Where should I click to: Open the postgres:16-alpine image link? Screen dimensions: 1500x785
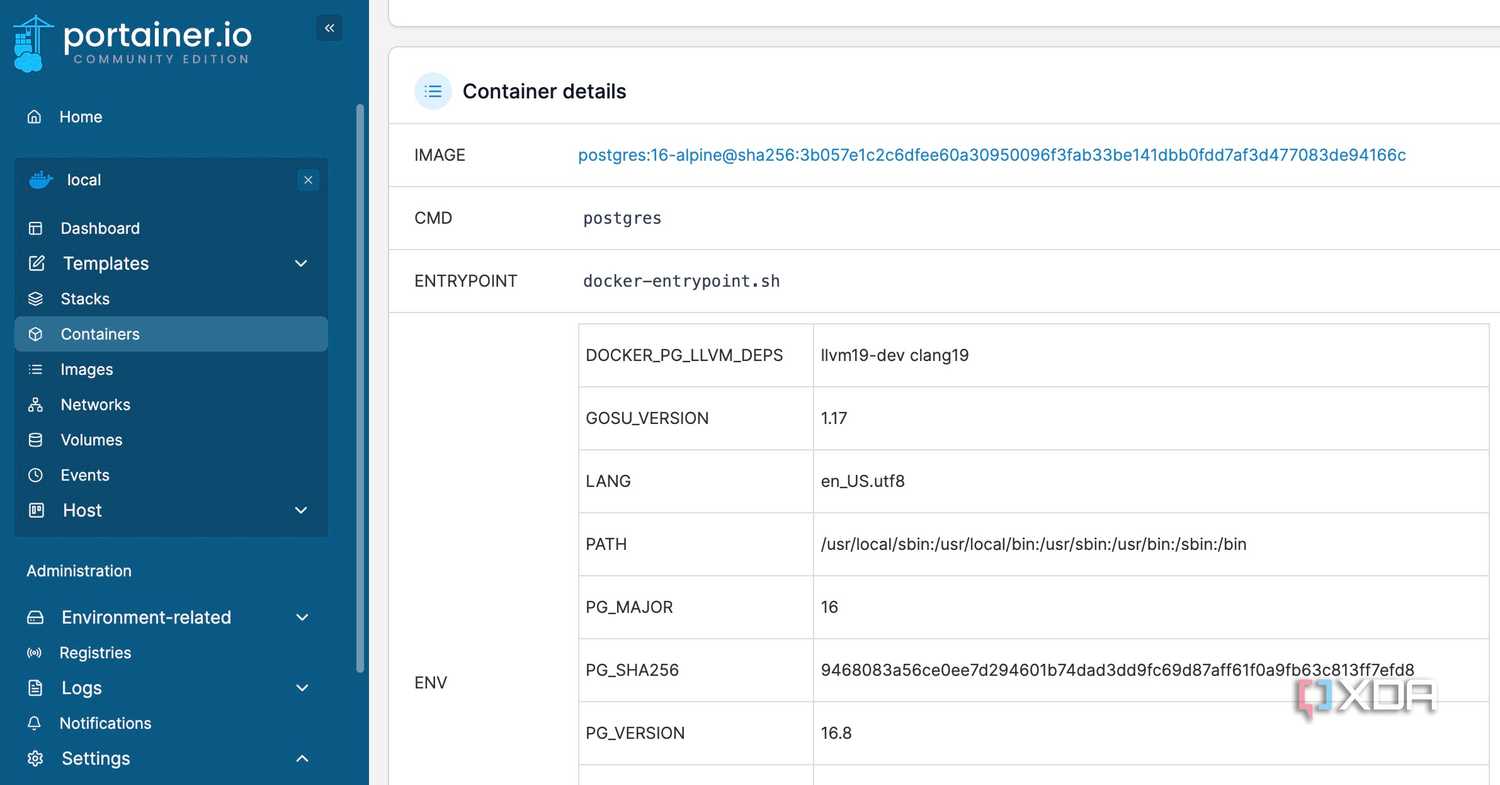click(x=992, y=155)
